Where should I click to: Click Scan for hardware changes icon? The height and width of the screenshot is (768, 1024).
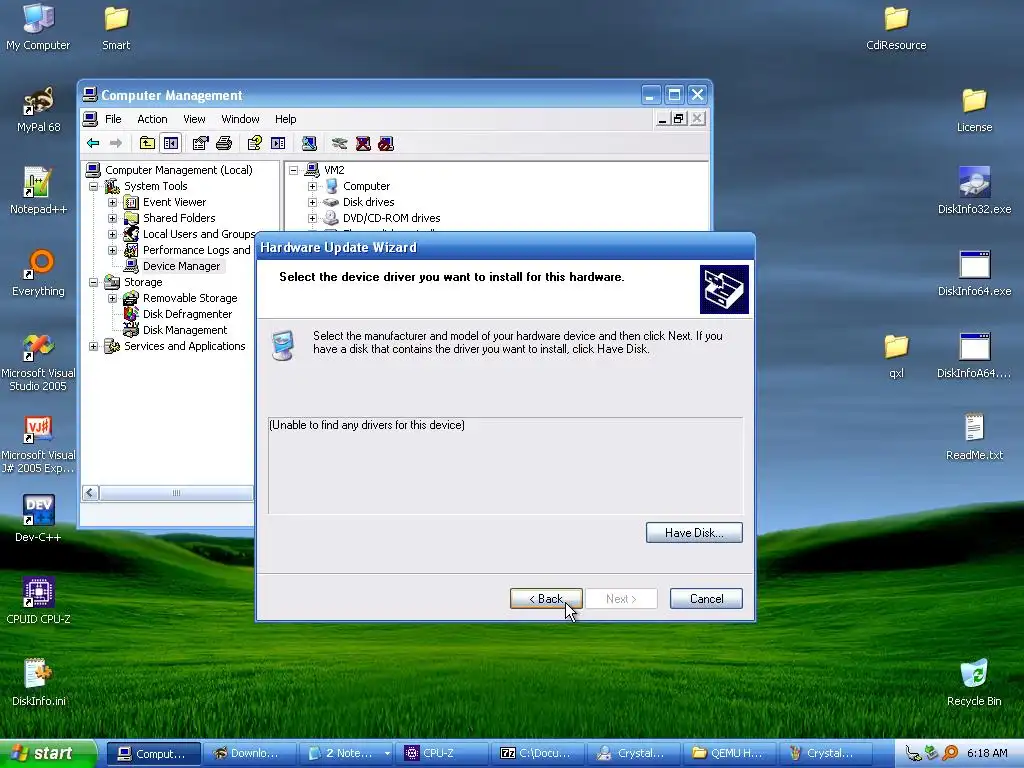coord(310,143)
